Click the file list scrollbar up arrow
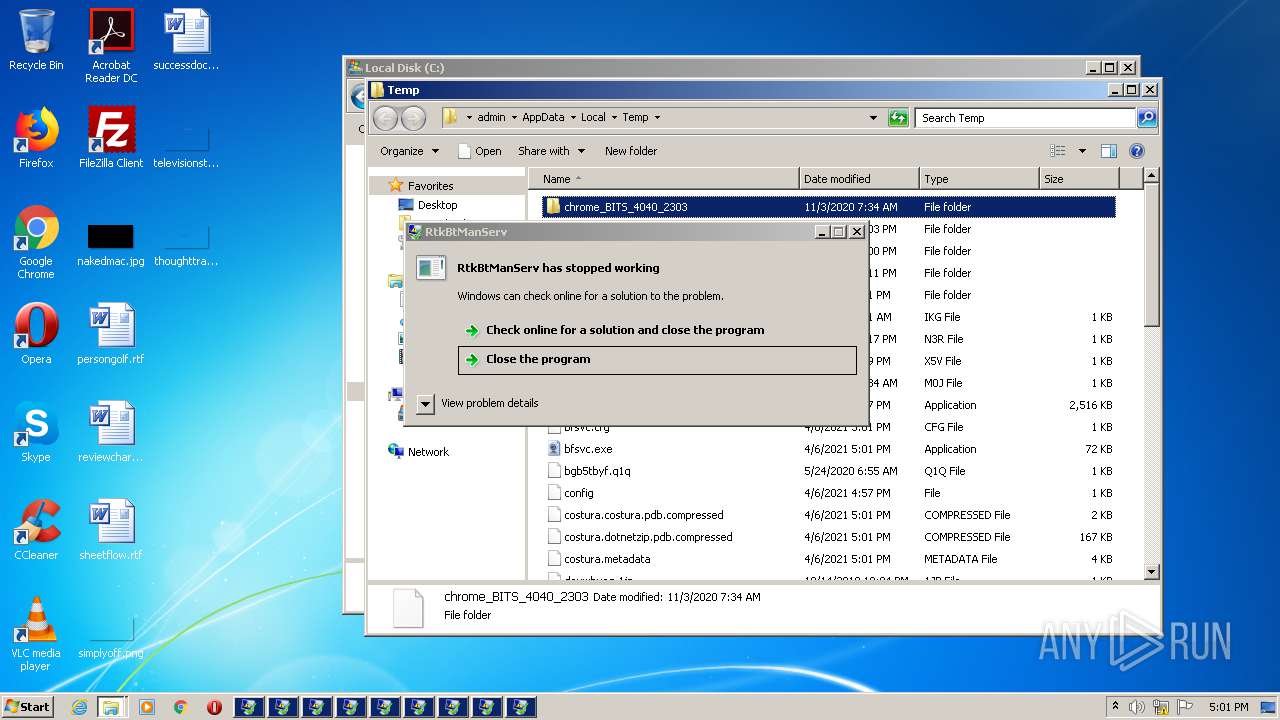The height and width of the screenshot is (720, 1280). (x=1151, y=176)
